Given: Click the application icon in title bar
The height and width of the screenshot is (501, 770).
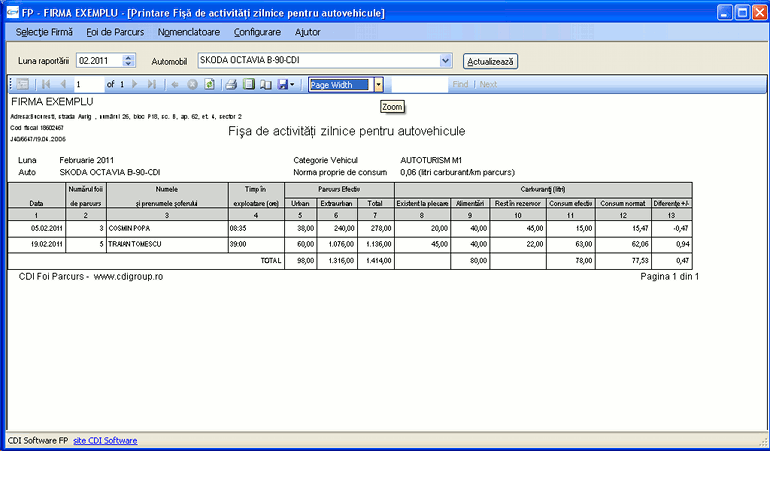Looking at the screenshot, I should pos(12,12).
